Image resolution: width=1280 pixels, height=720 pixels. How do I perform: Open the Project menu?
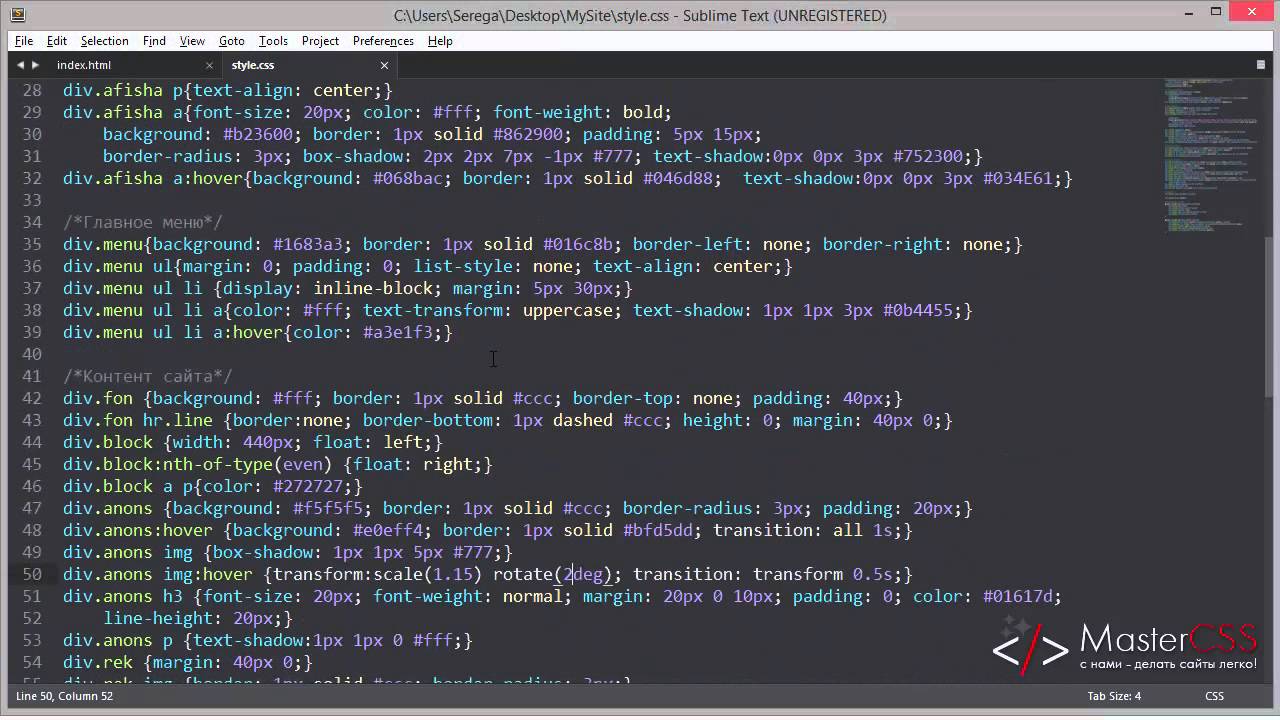pyautogui.click(x=320, y=41)
